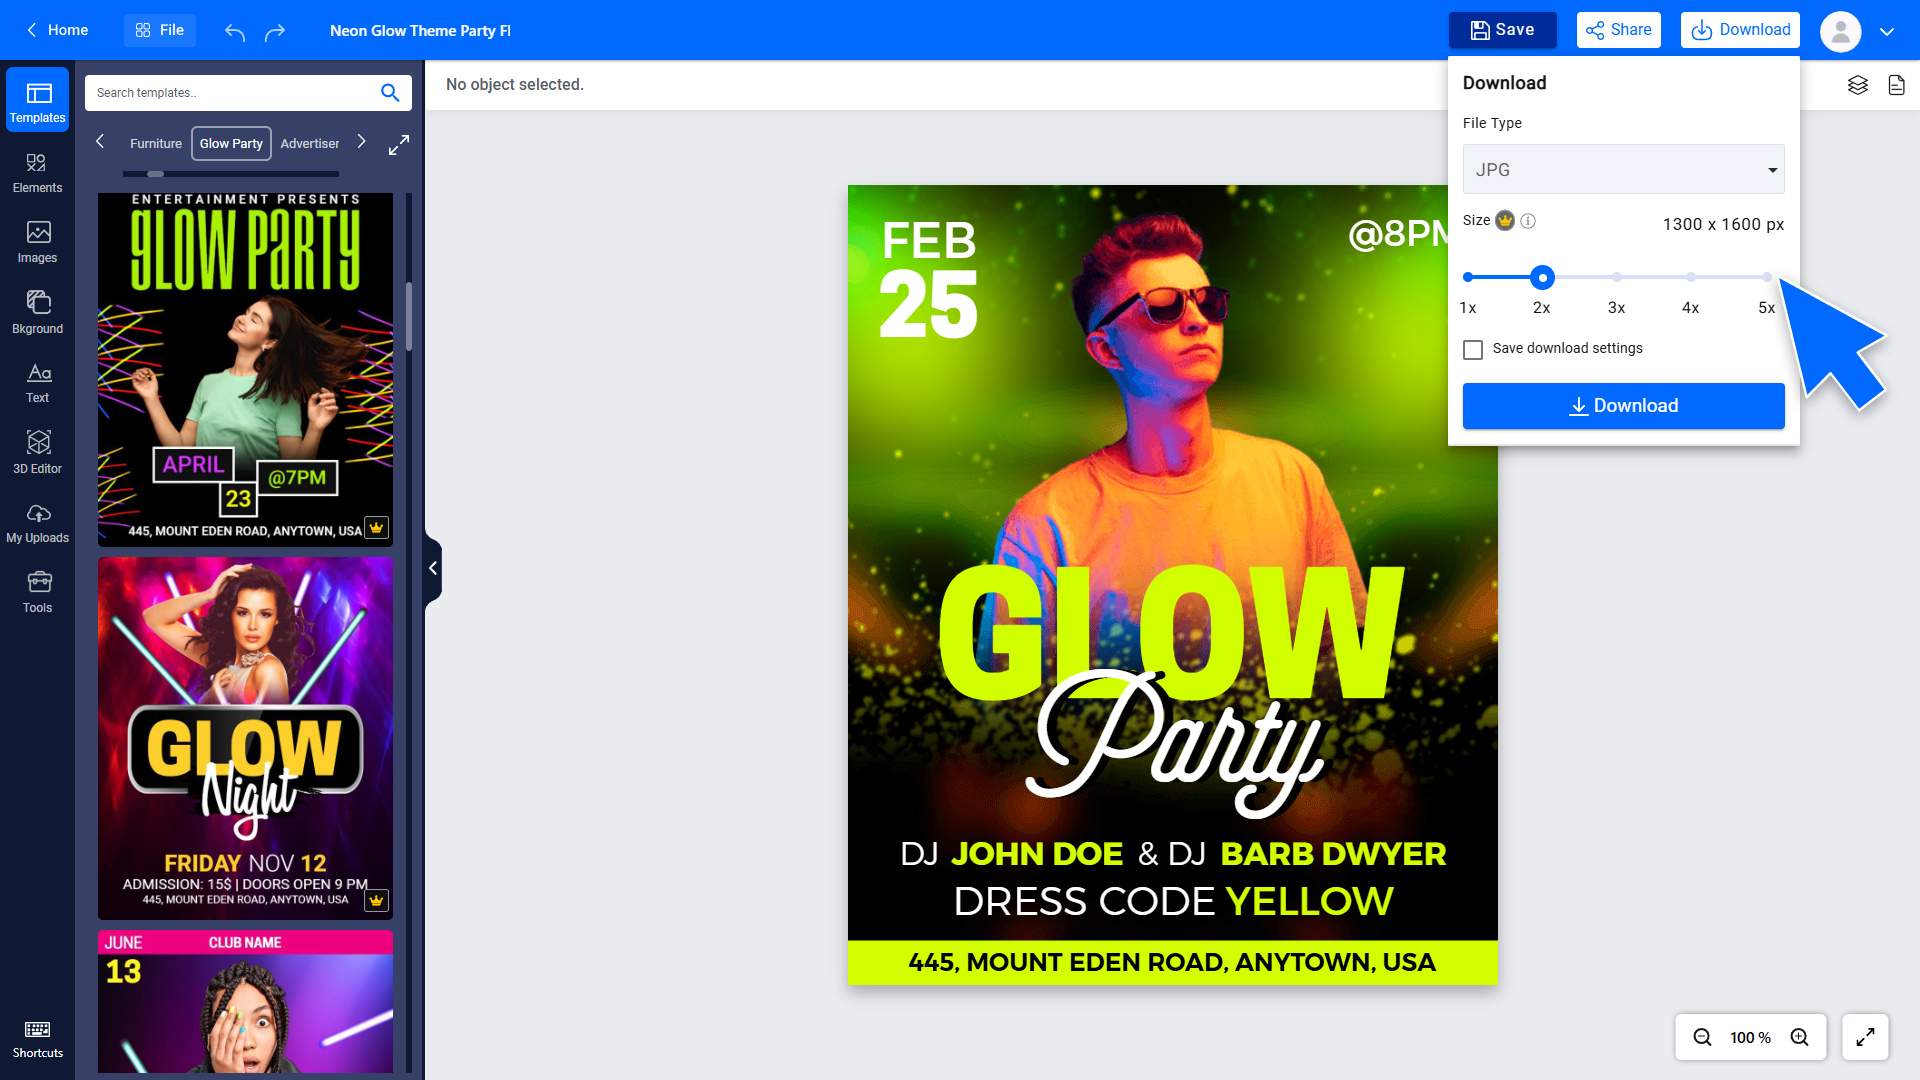
Task: Click the undo arrow icon
Action: [x=235, y=31]
